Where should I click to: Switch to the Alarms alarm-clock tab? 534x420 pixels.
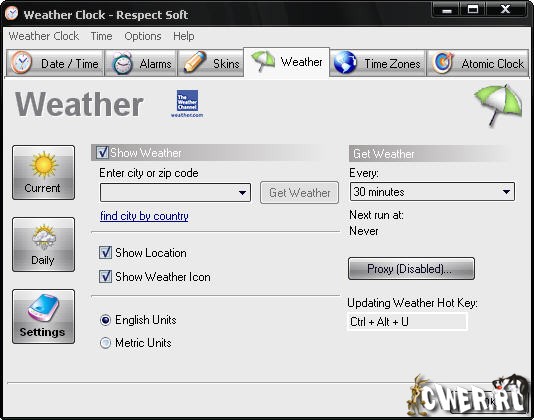(141, 63)
